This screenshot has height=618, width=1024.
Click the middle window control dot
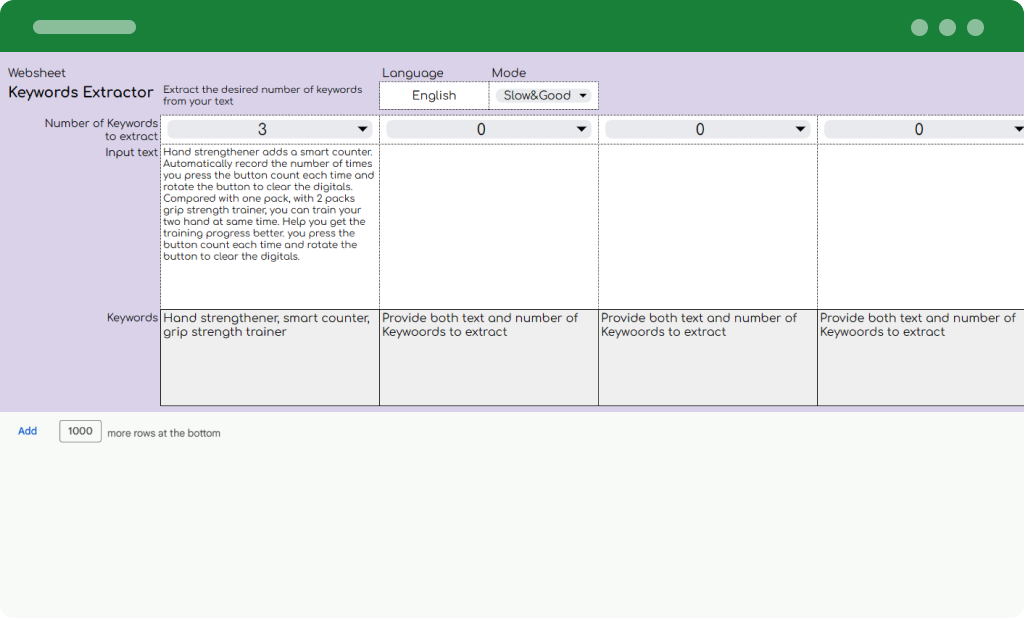(946, 27)
